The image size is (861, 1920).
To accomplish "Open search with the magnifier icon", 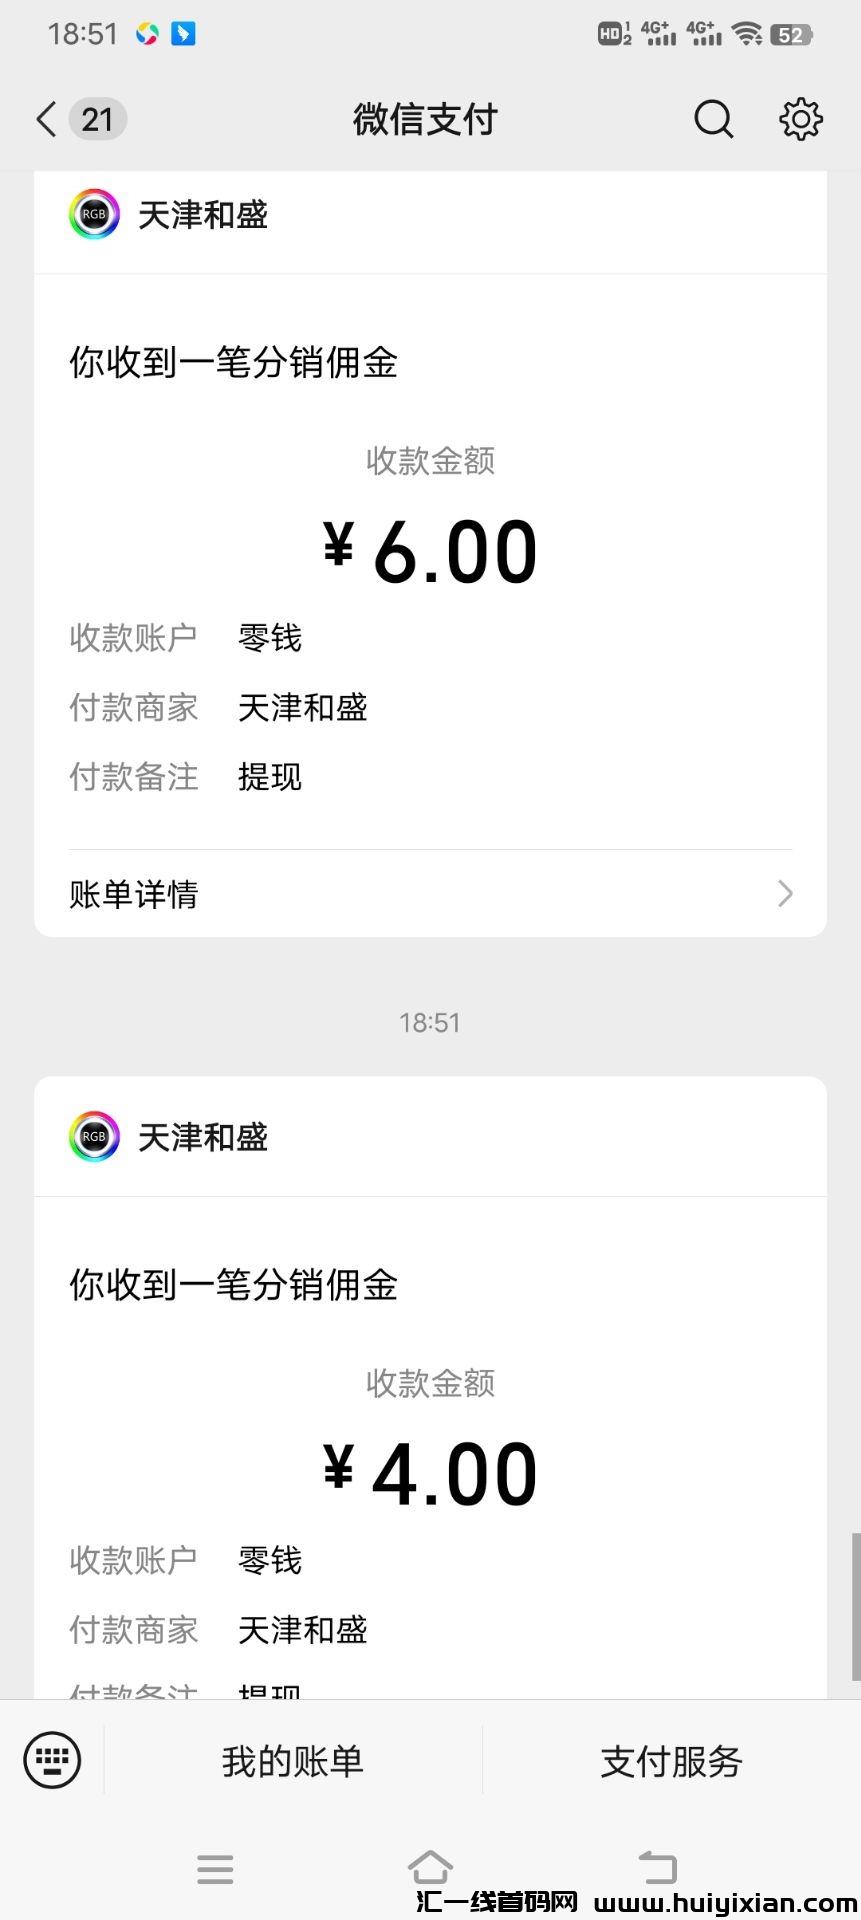I will 713,119.
